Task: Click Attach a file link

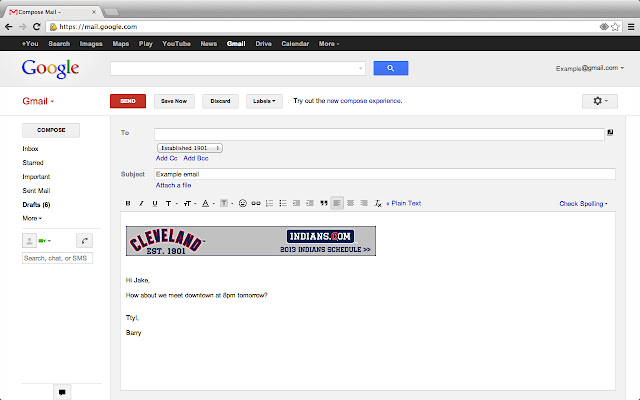Action: (x=173, y=185)
